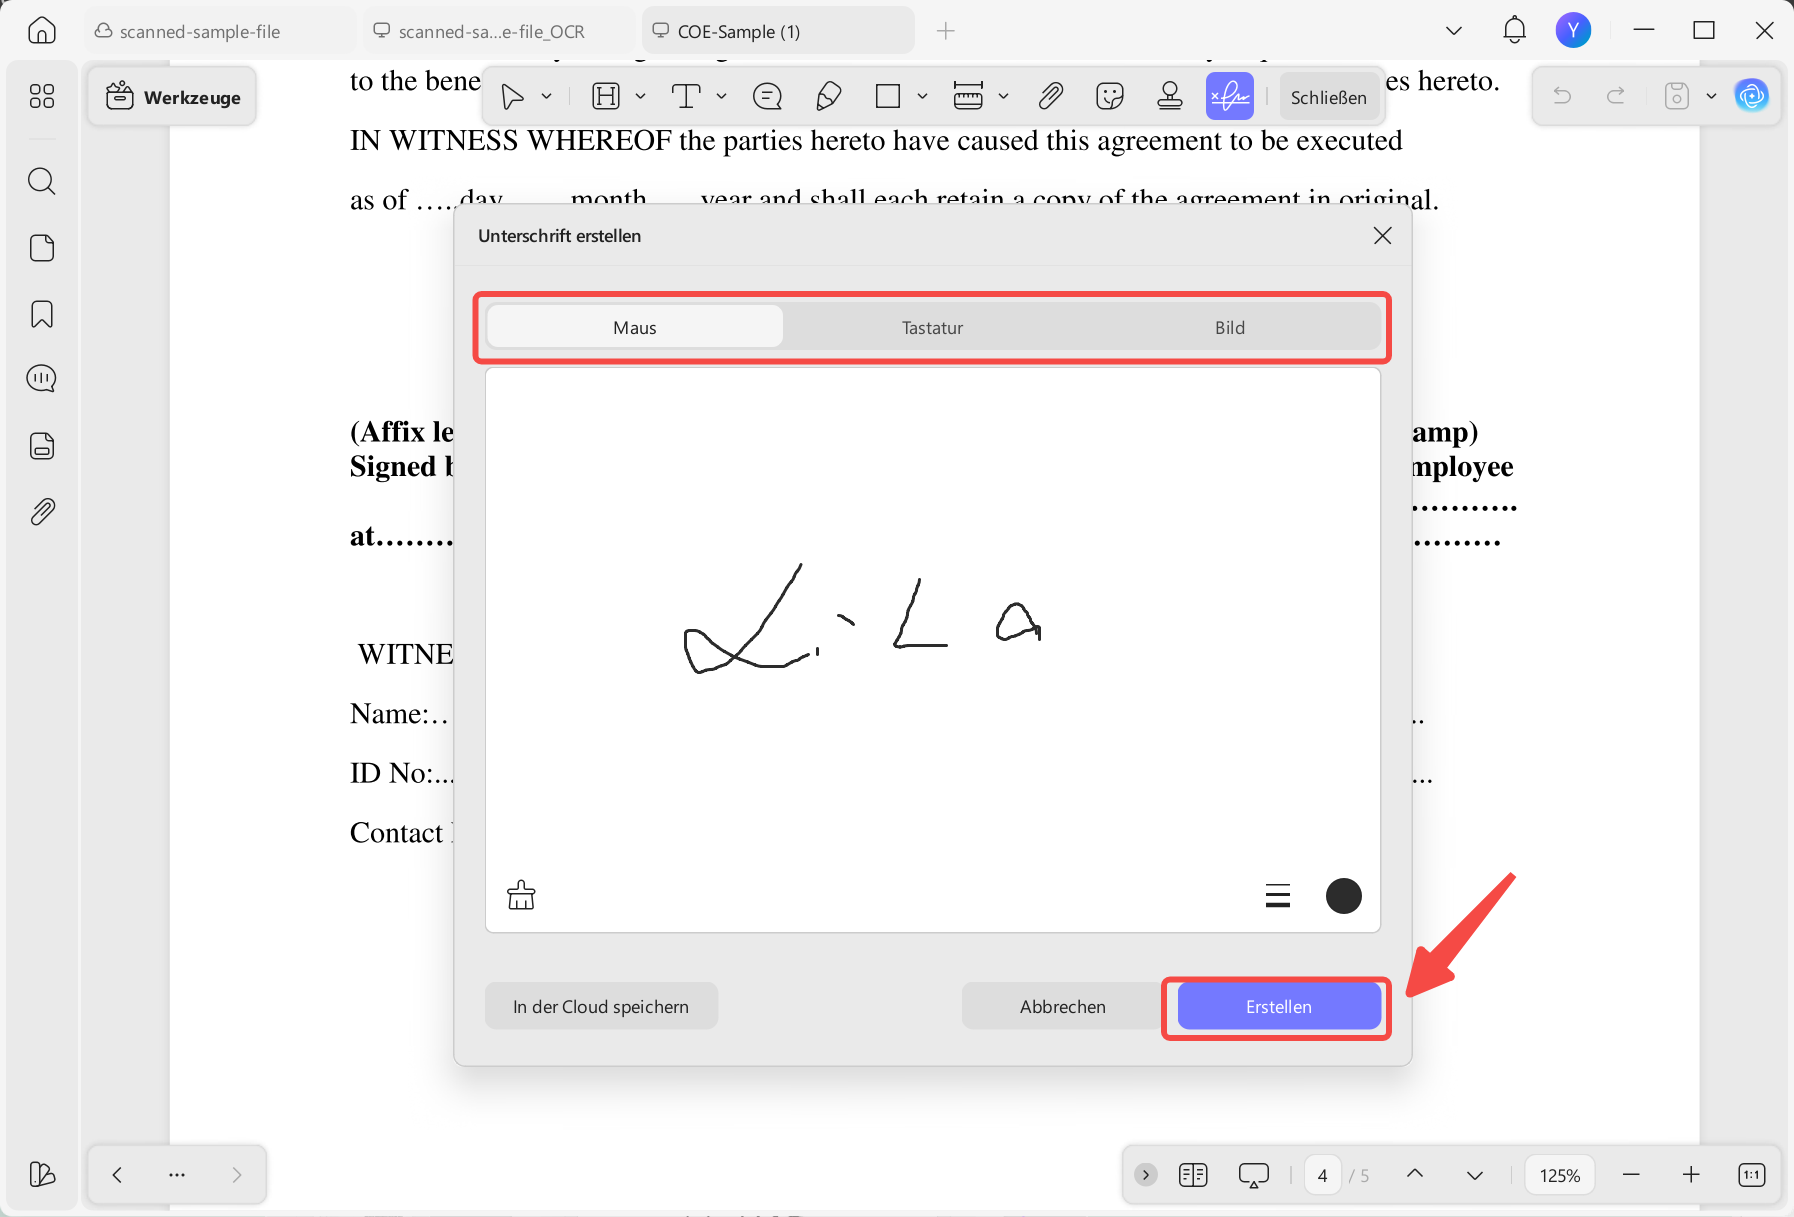Select the Tastatur signature tab
The image size is (1794, 1217).
point(933,328)
